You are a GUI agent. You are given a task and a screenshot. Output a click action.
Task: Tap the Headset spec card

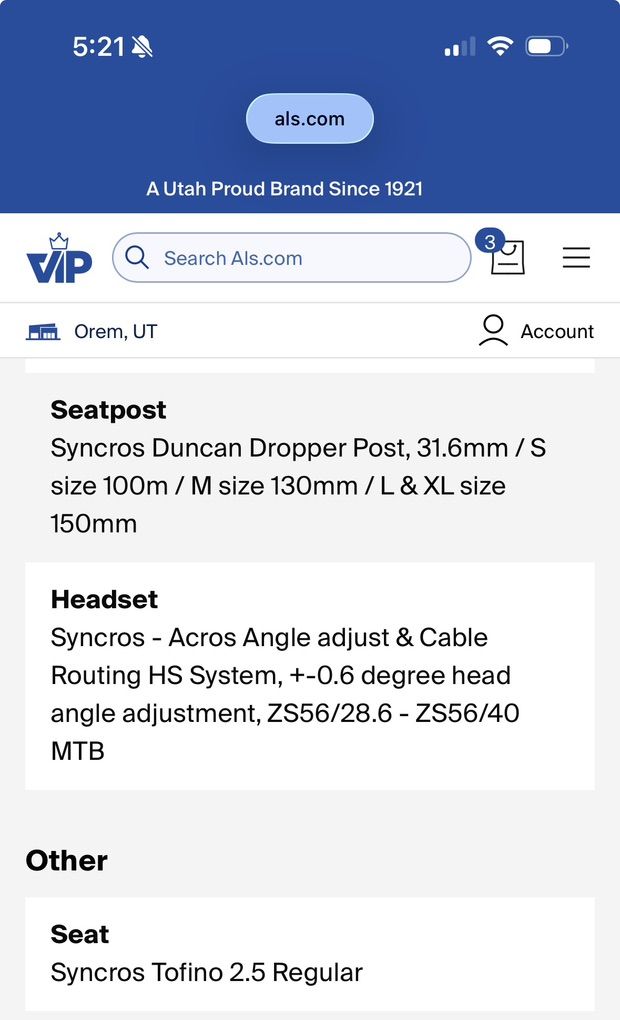point(309,675)
